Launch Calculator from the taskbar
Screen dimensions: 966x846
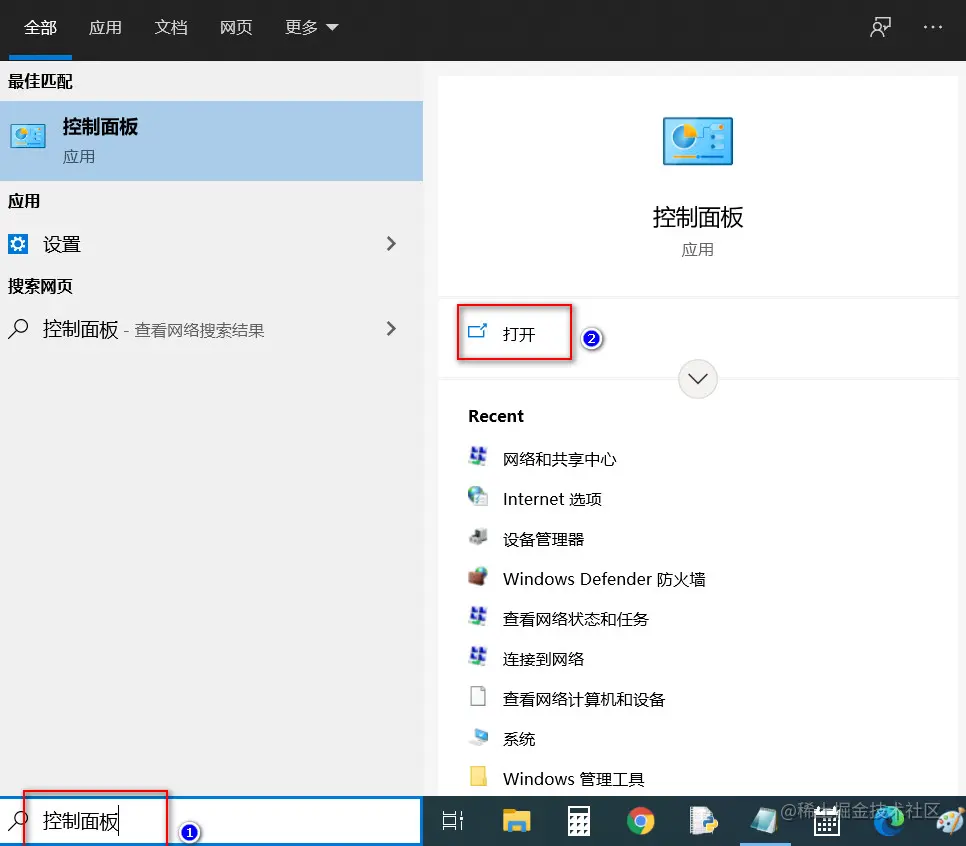(578, 821)
